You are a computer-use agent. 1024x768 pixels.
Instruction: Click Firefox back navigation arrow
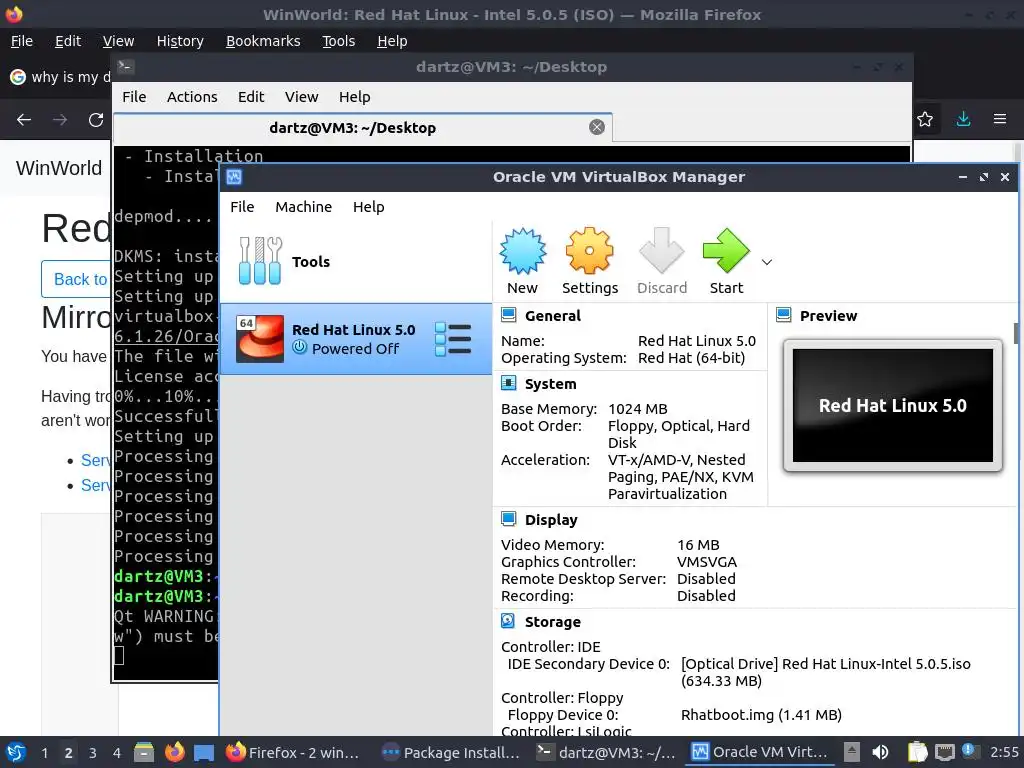coord(24,120)
